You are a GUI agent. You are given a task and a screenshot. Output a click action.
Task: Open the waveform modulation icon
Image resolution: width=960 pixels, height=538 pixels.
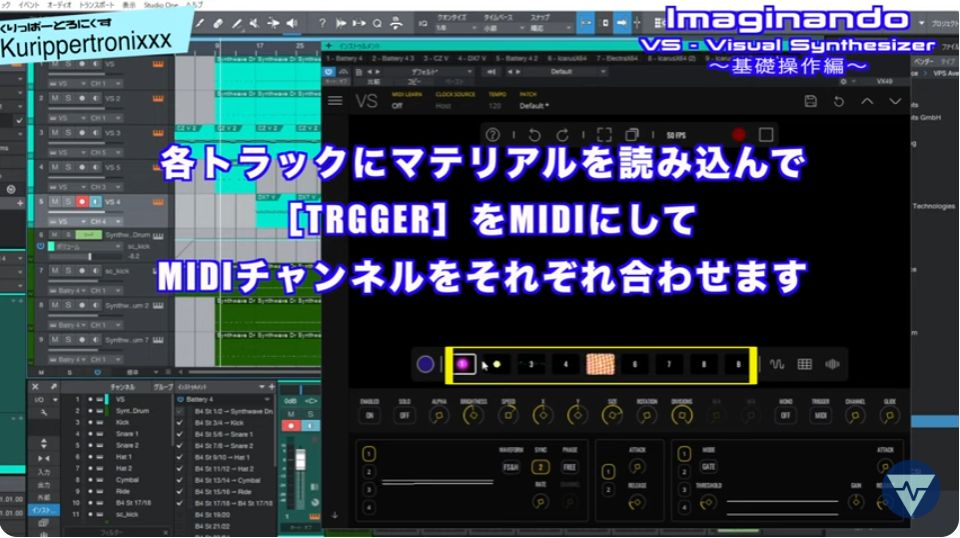776,364
